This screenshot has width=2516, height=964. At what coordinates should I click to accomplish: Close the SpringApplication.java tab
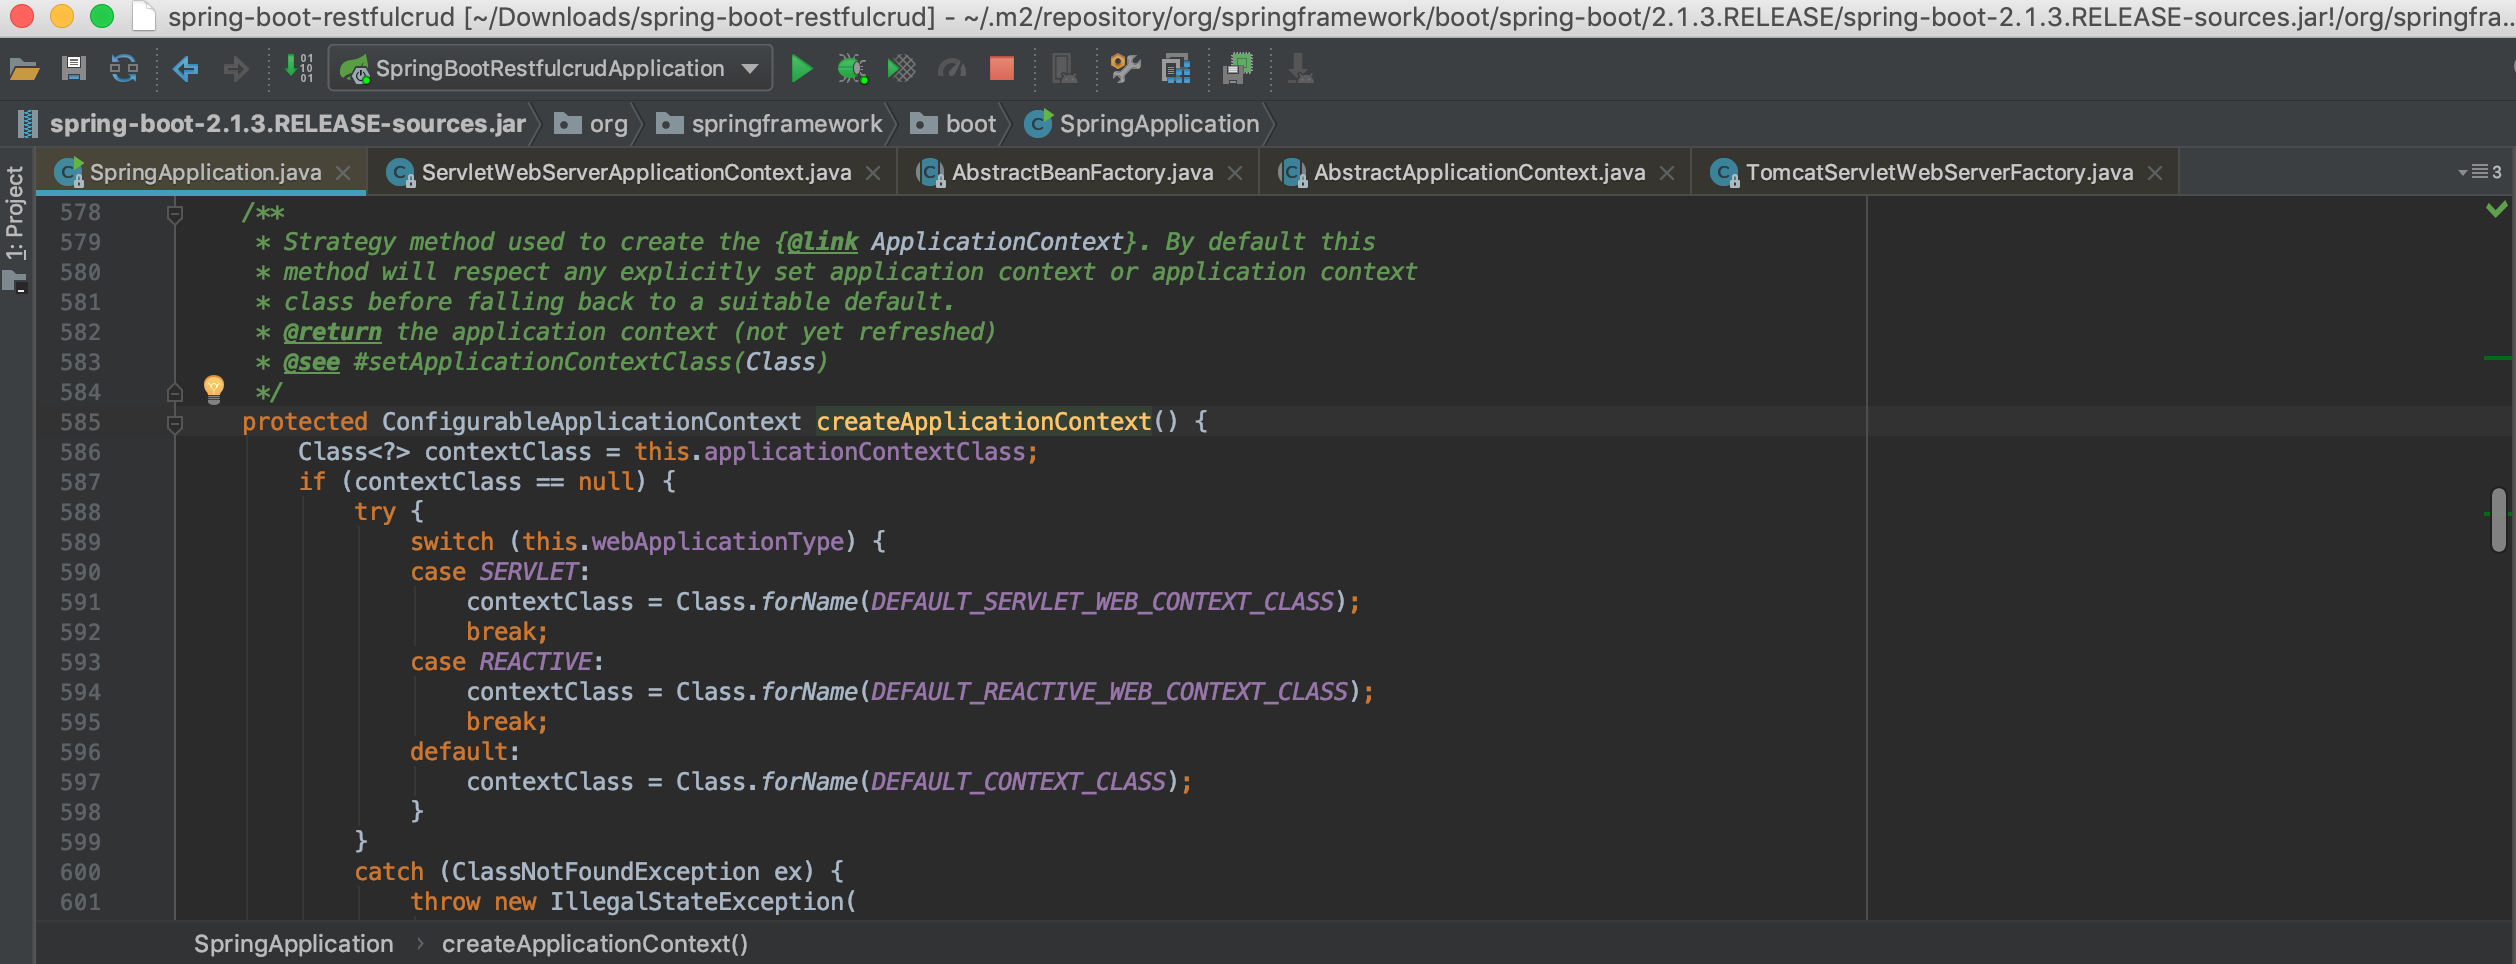coord(343,173)
